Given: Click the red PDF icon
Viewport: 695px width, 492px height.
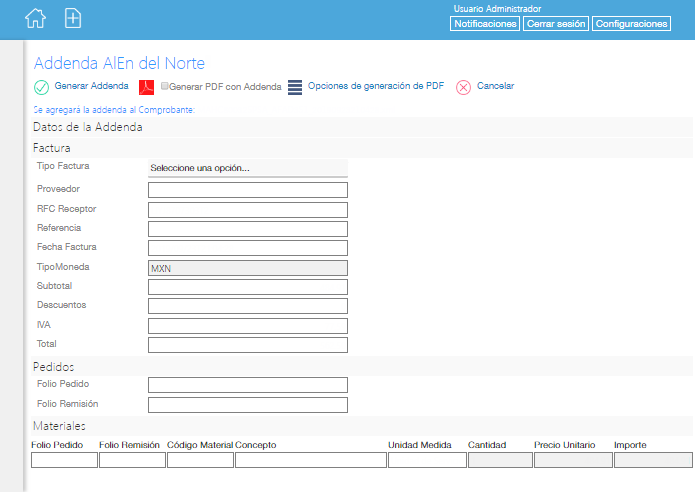Looking at the screenshot, I should pos(146,87).
